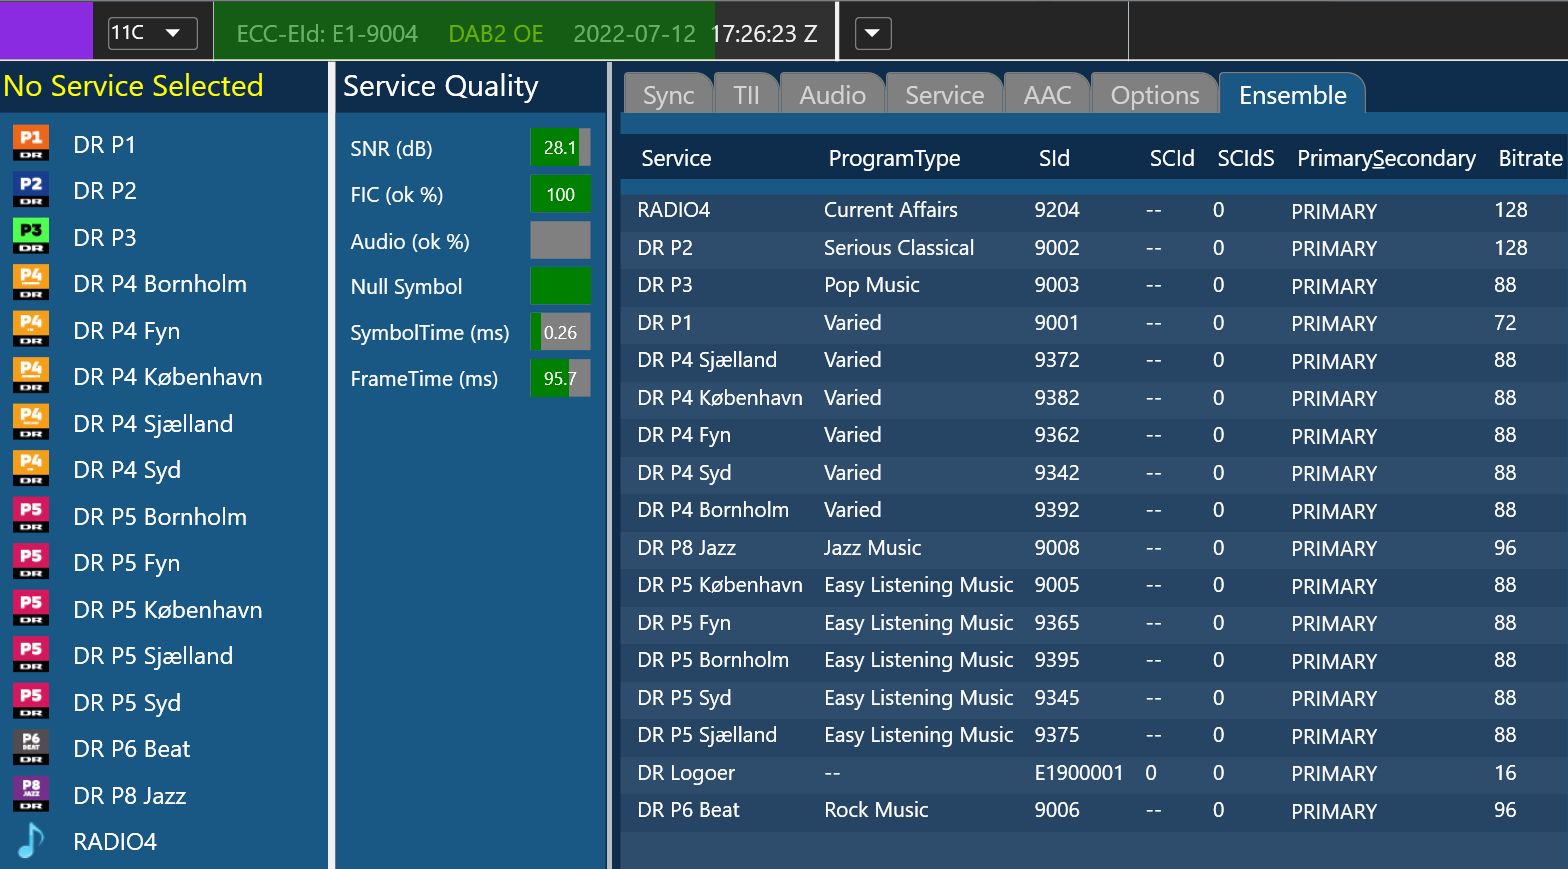This screenshot has height=869, width=1568.
Task: Open the Audio tab
Action: pos(832,95)
